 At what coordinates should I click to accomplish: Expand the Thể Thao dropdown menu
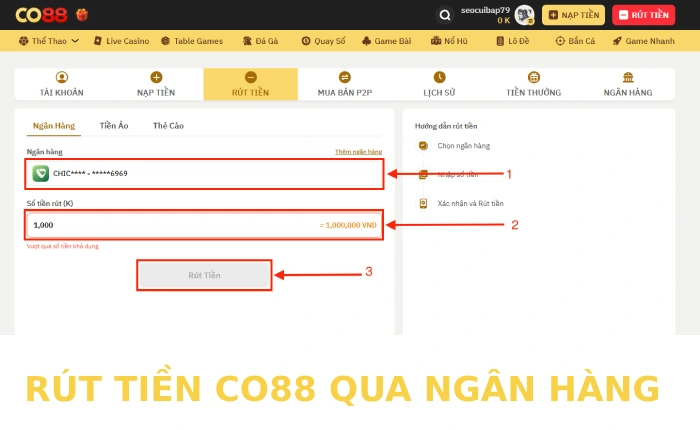[x=49, y=41]
